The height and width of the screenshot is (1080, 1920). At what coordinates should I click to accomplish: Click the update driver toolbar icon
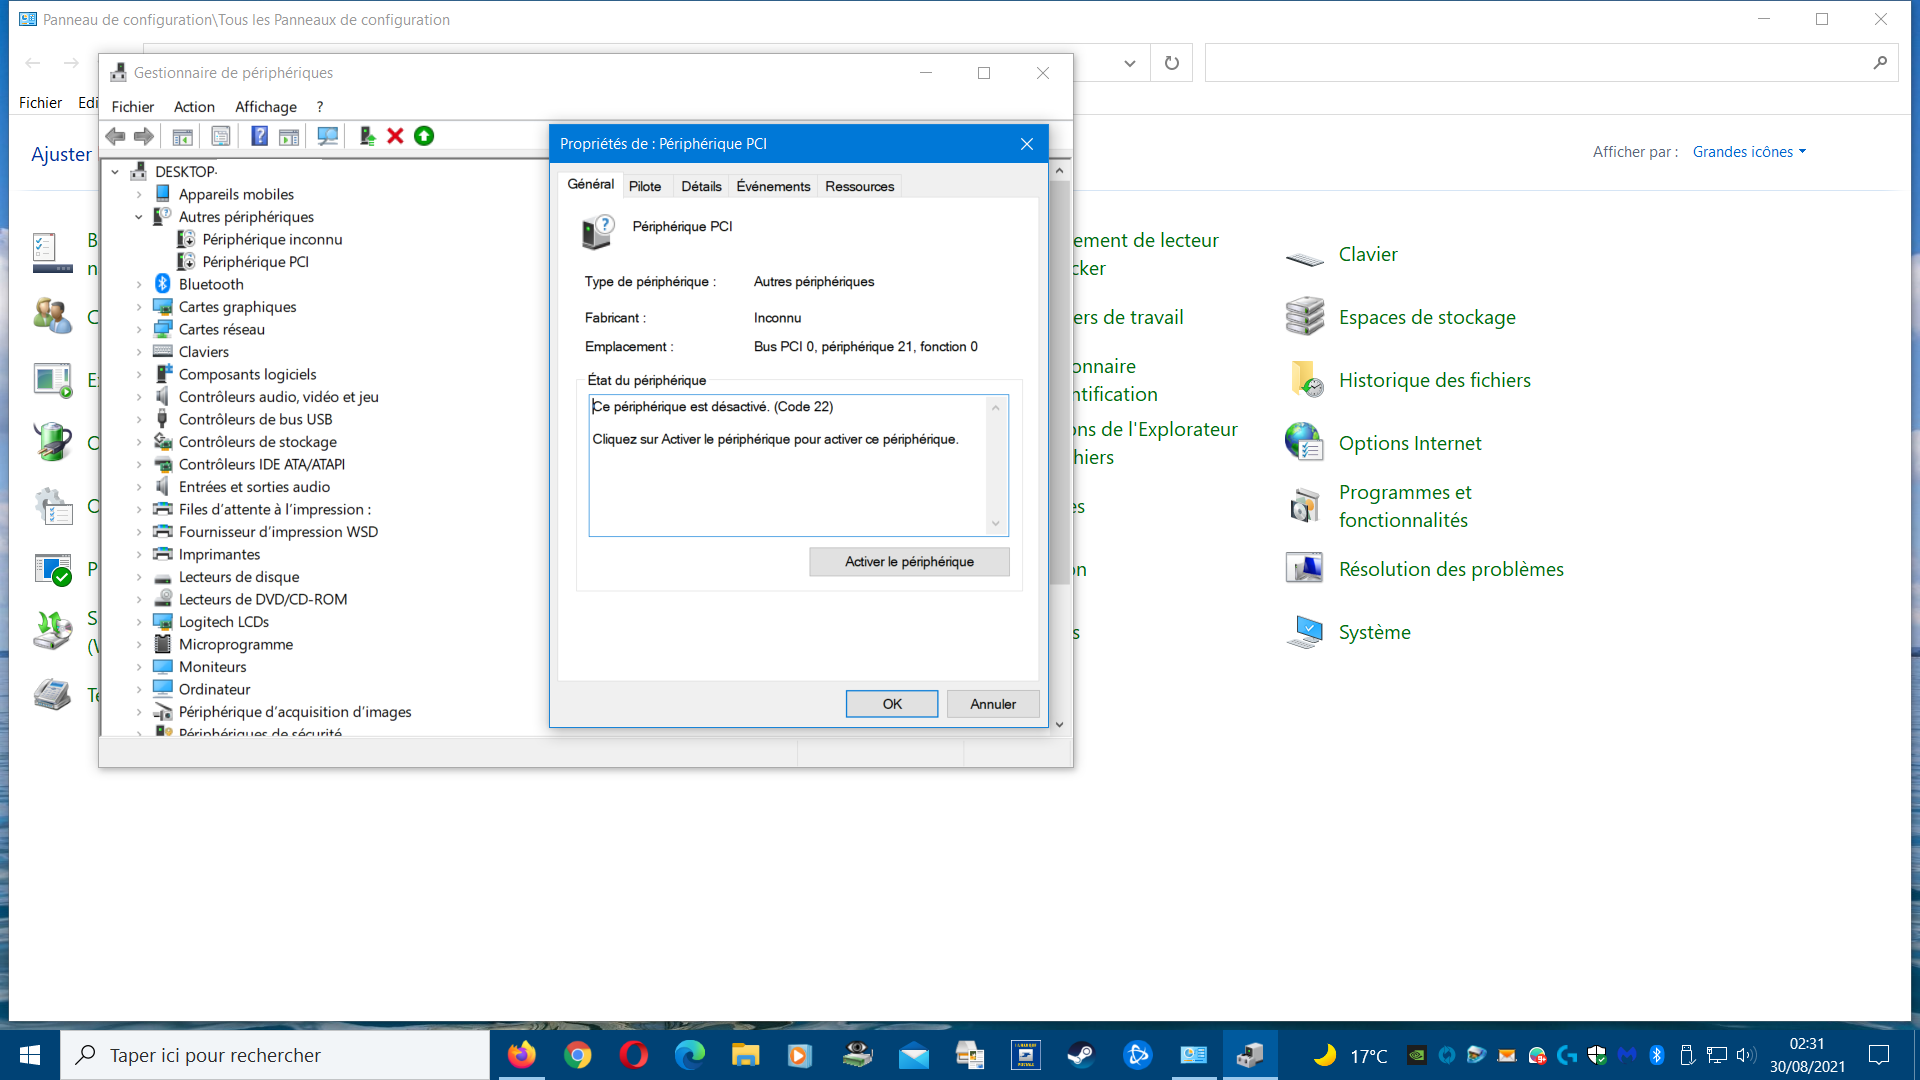click(367, 136)
